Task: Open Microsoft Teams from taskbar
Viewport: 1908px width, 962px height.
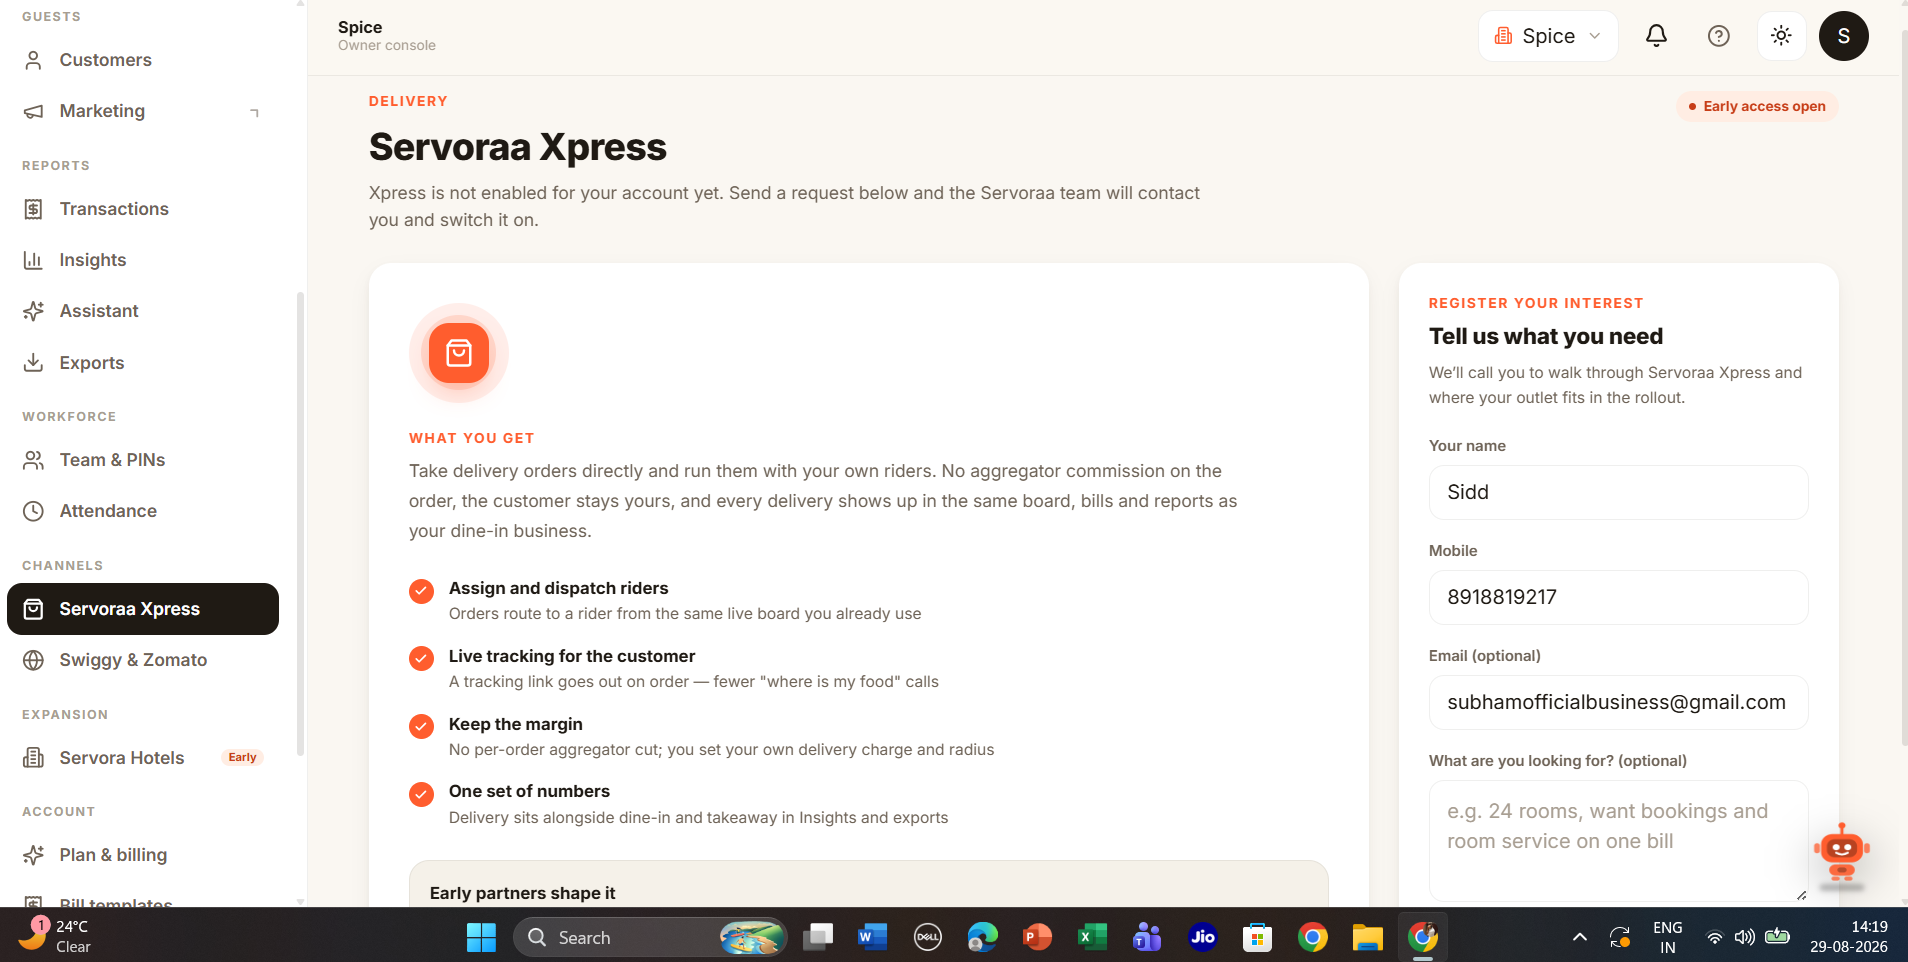Action: [x=1147, y=937]
